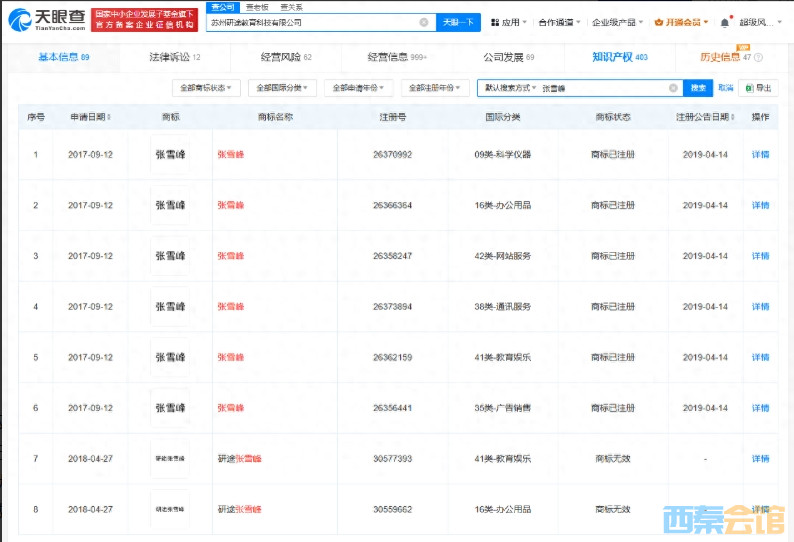The width and height of the screenshot is (794, 542).
Task: Open 详情 for registration 26373894
Action: (x=760, y=306)
